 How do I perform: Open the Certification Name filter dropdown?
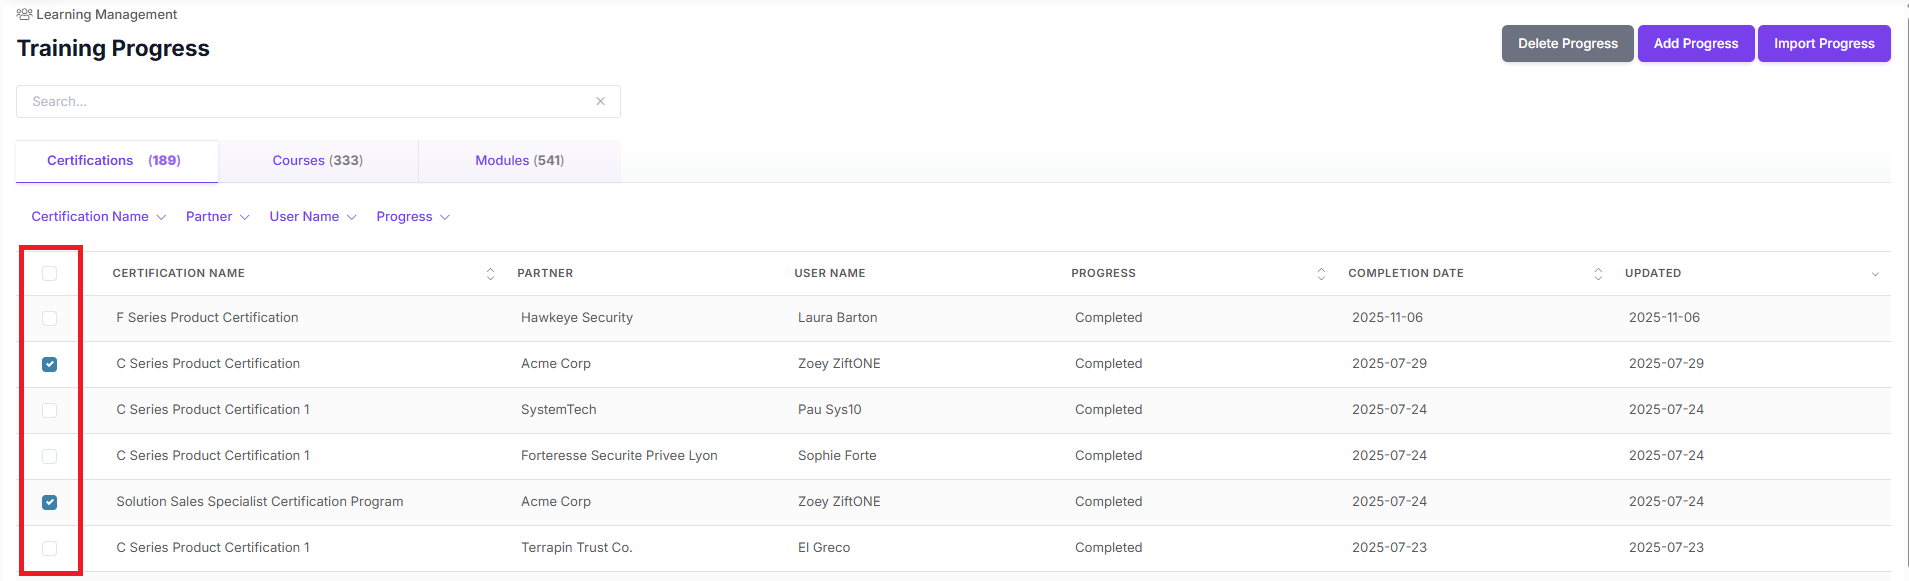tap(98, 217)
